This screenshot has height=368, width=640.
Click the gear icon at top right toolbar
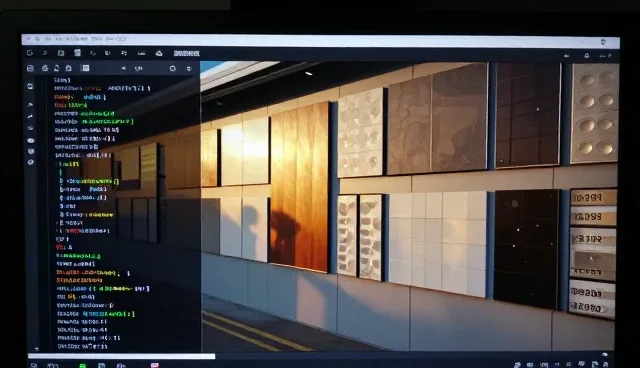(x=587, y=55)
